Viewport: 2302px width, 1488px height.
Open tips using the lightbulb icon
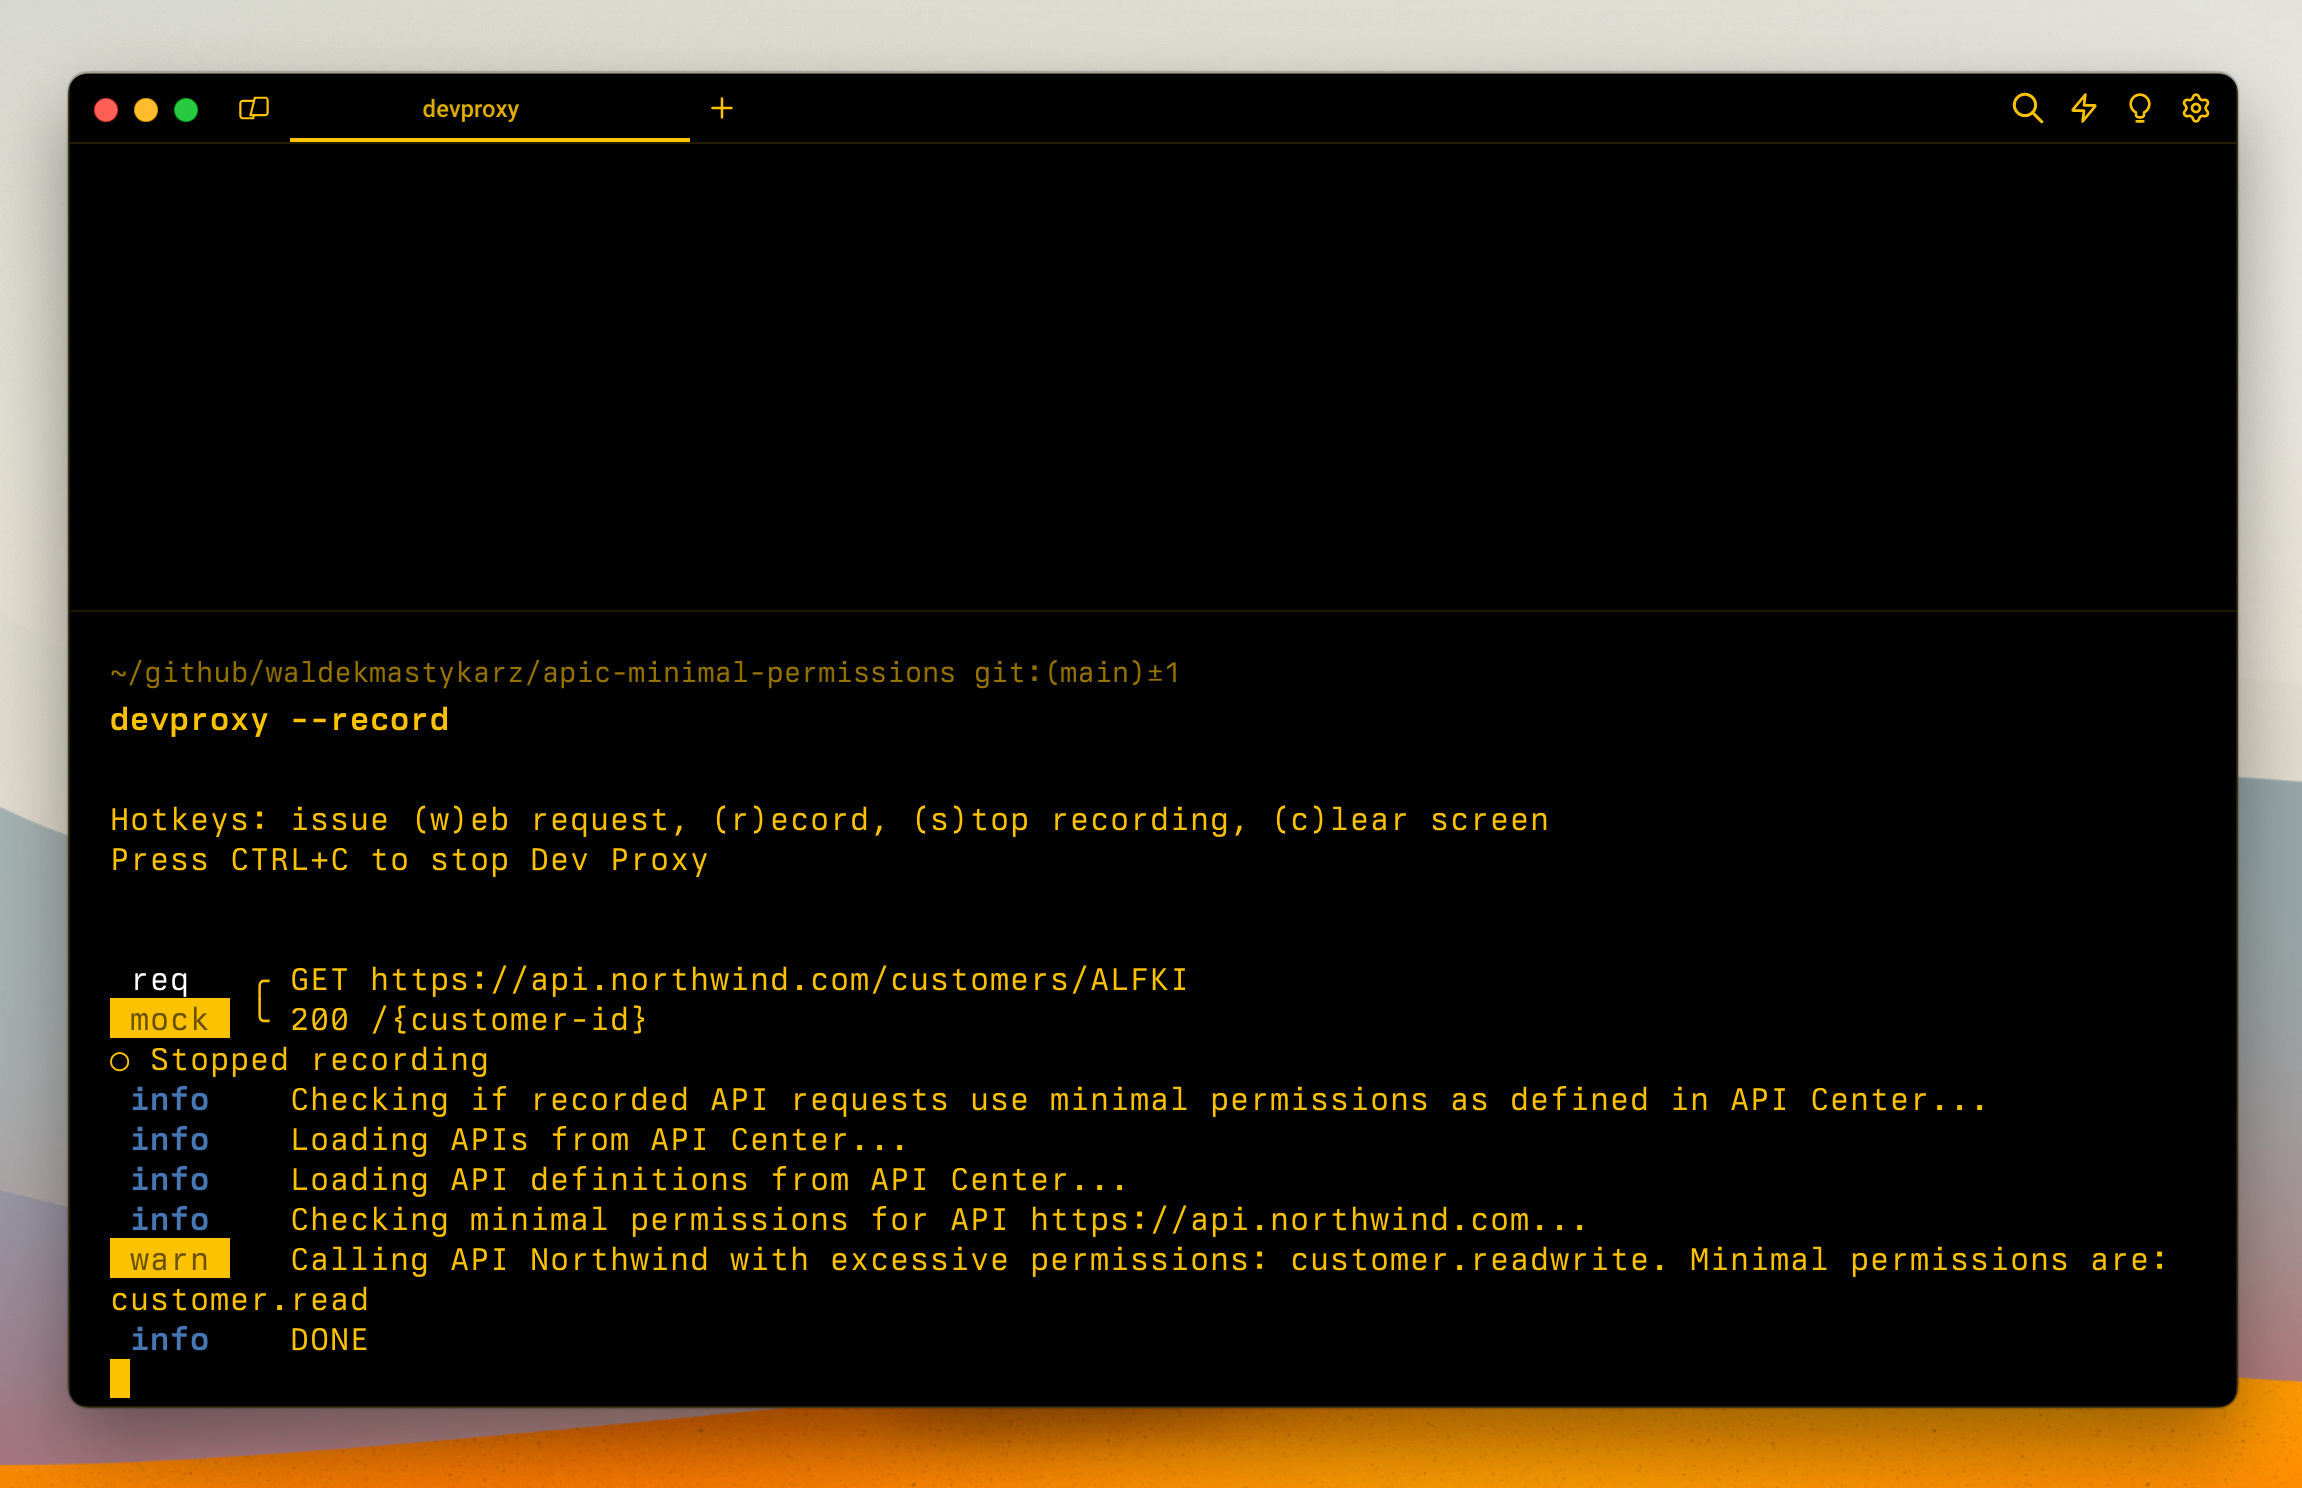(x=2140, y=107)
